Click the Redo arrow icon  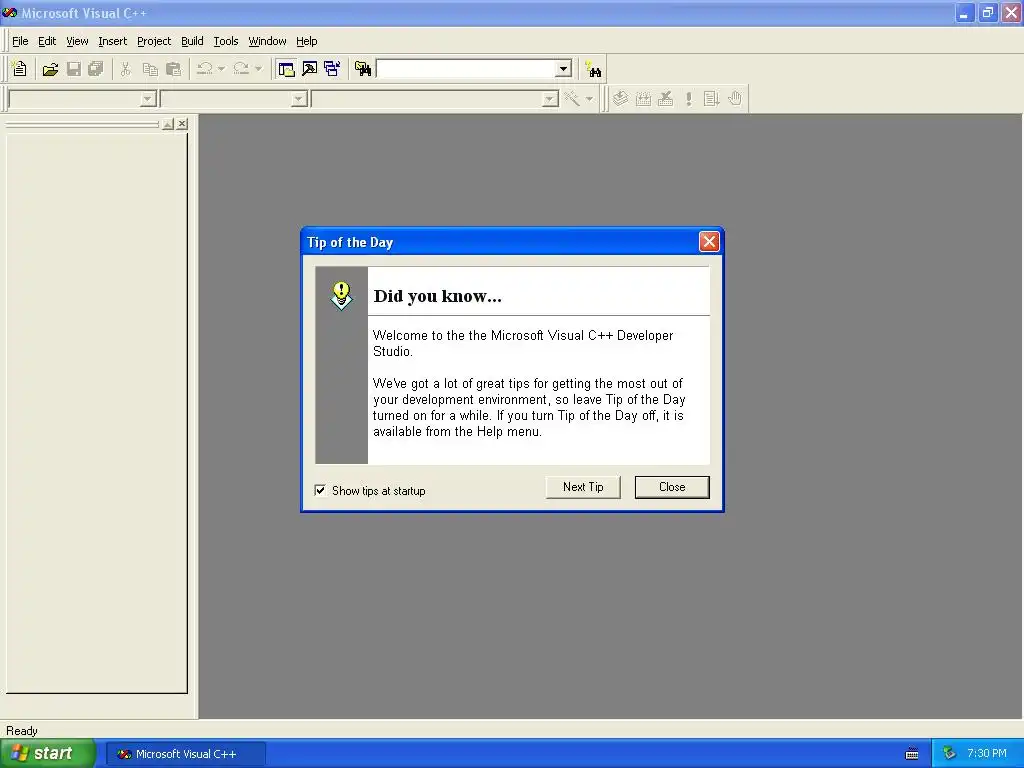pyautogui.click(x=241, y=69)
